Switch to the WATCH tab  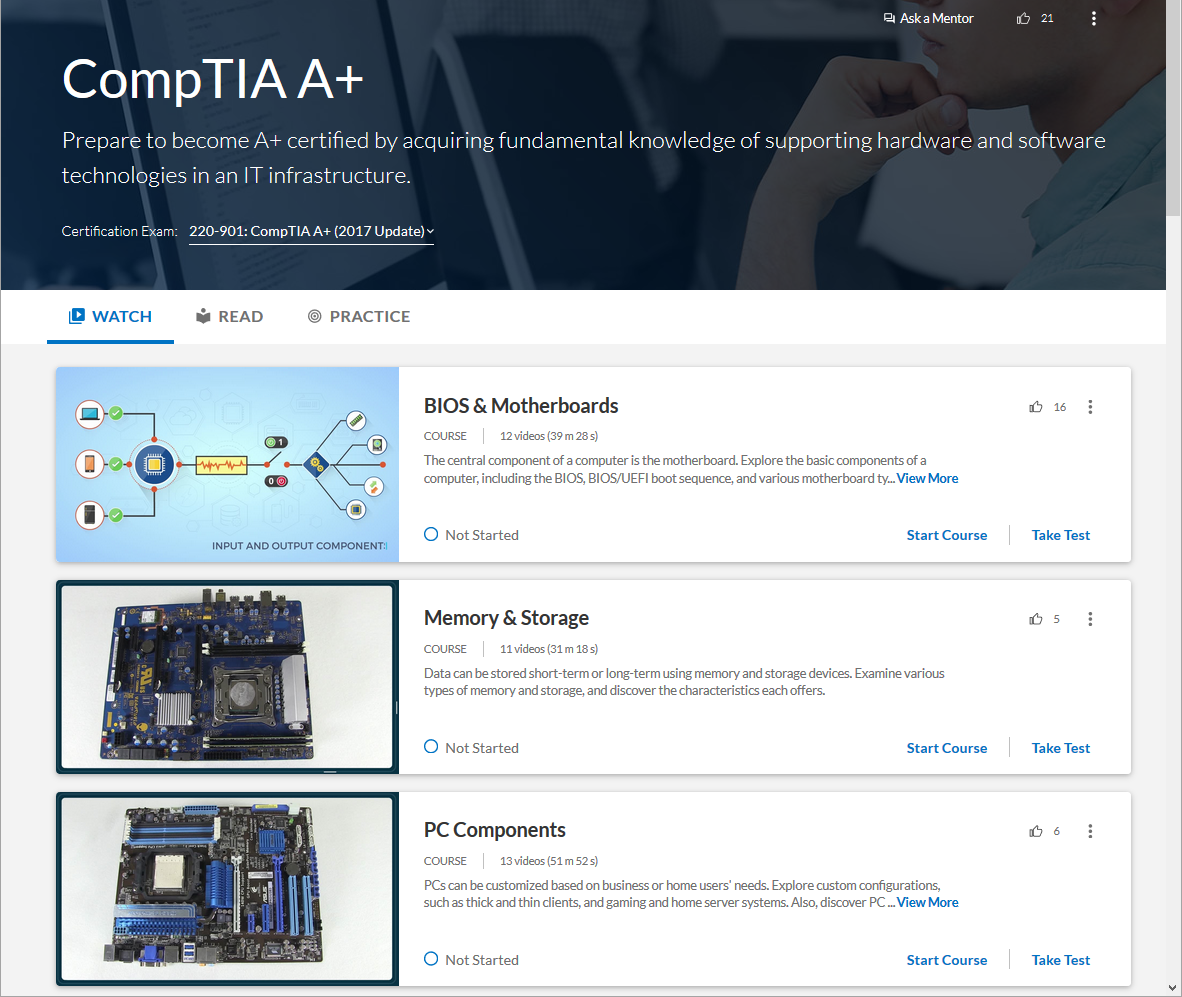110,317
